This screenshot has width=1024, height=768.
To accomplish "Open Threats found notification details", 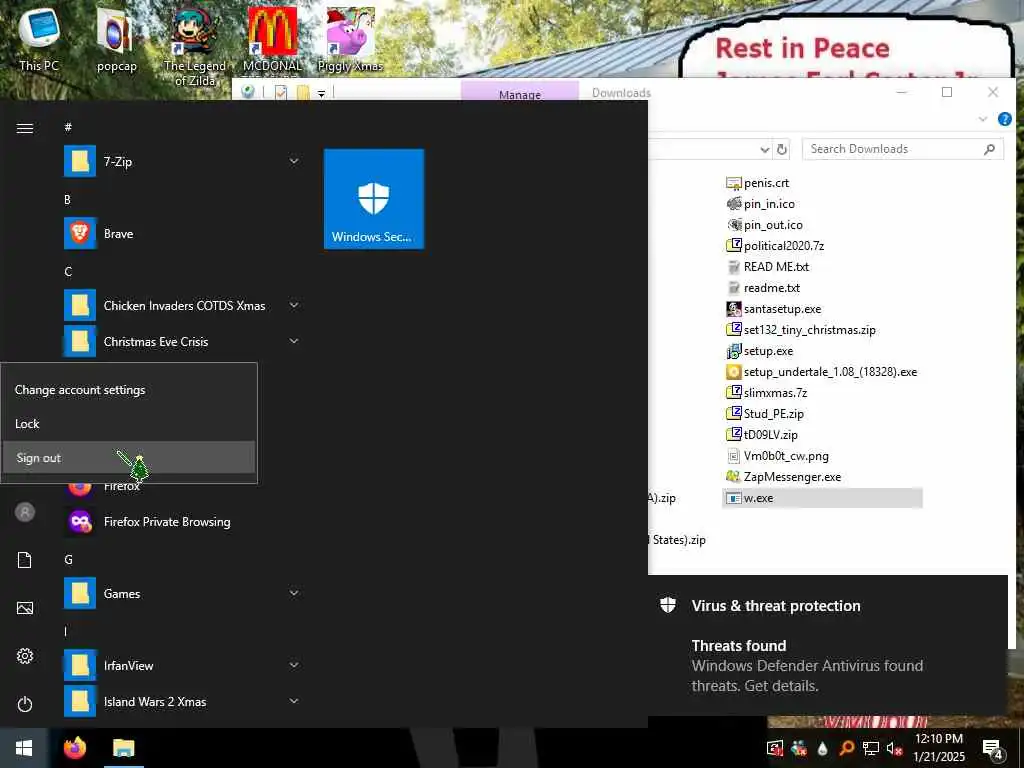I will pyautogui.click(x=828, y=645).
